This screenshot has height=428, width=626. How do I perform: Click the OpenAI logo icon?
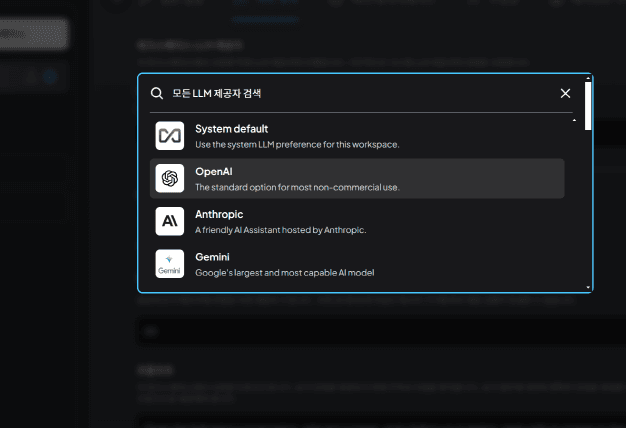click(170, 178)
